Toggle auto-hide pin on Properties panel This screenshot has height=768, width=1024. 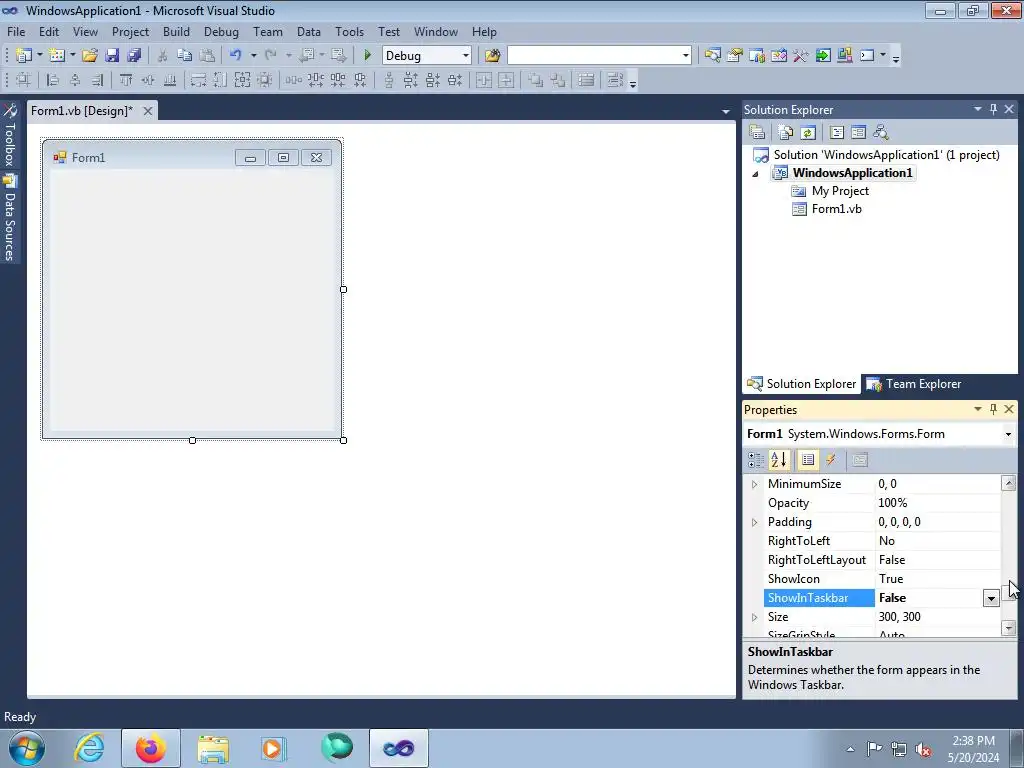tap(993, 409)
